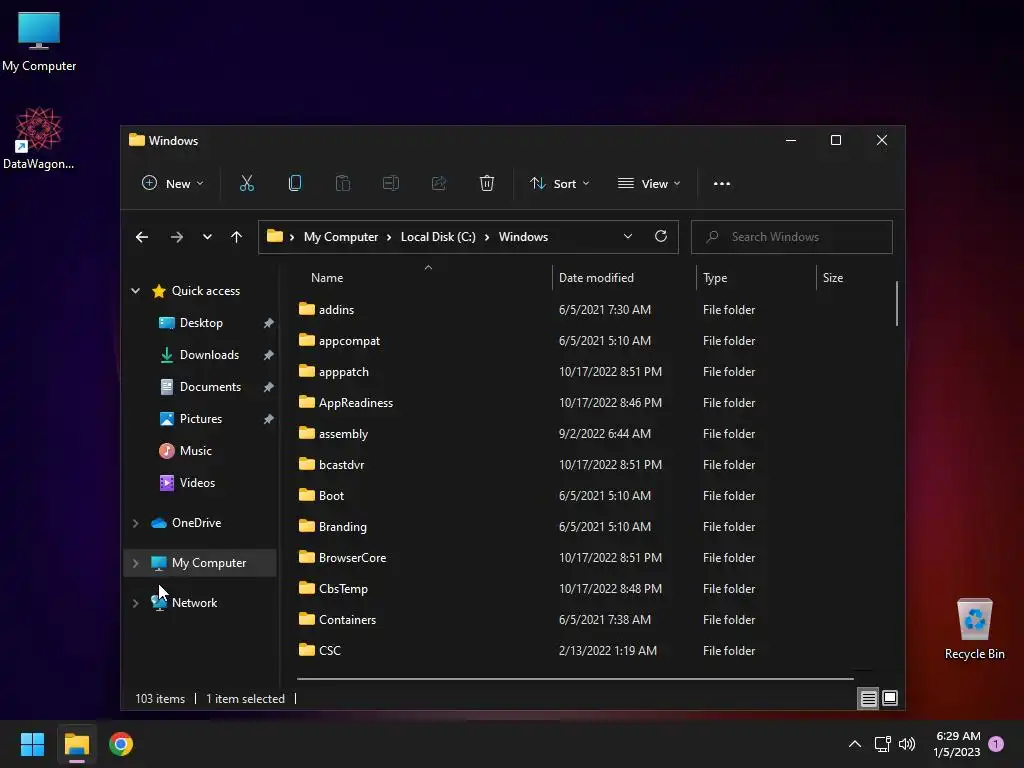Open the Start menu
This screenshot has height=768, width=1024.
32,744
